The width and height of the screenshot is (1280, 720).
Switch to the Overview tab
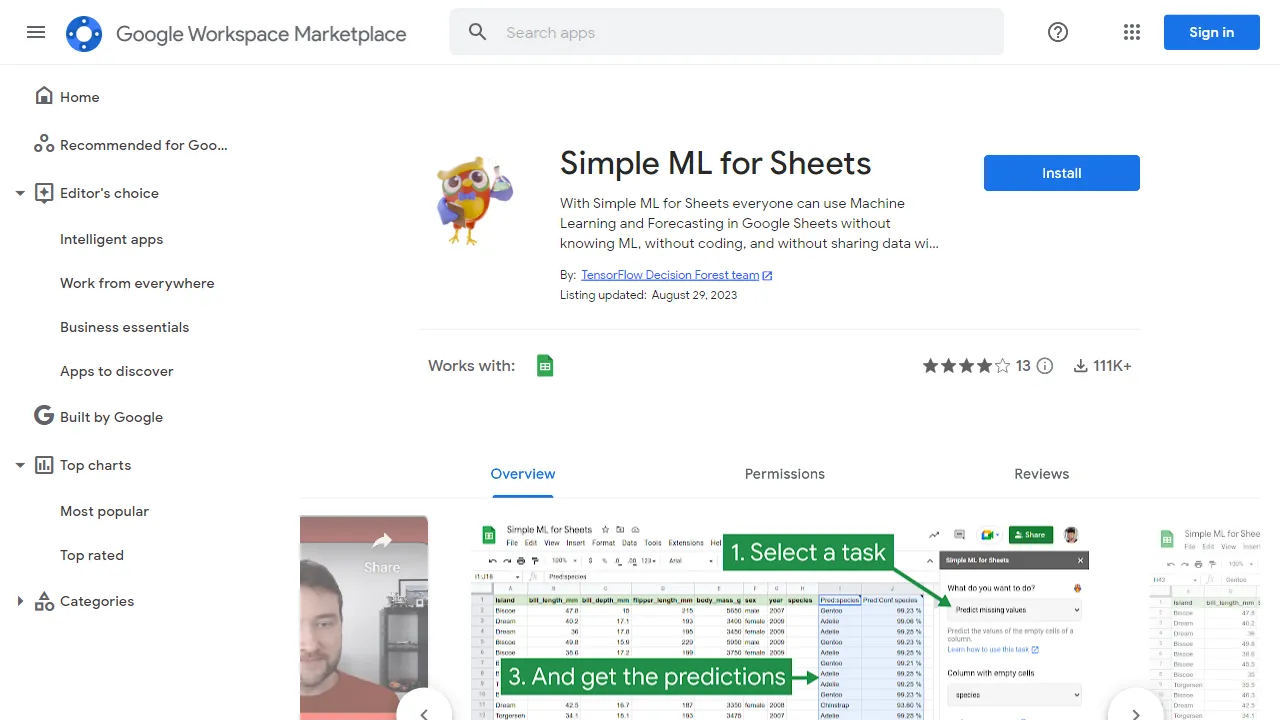point(523,474)
